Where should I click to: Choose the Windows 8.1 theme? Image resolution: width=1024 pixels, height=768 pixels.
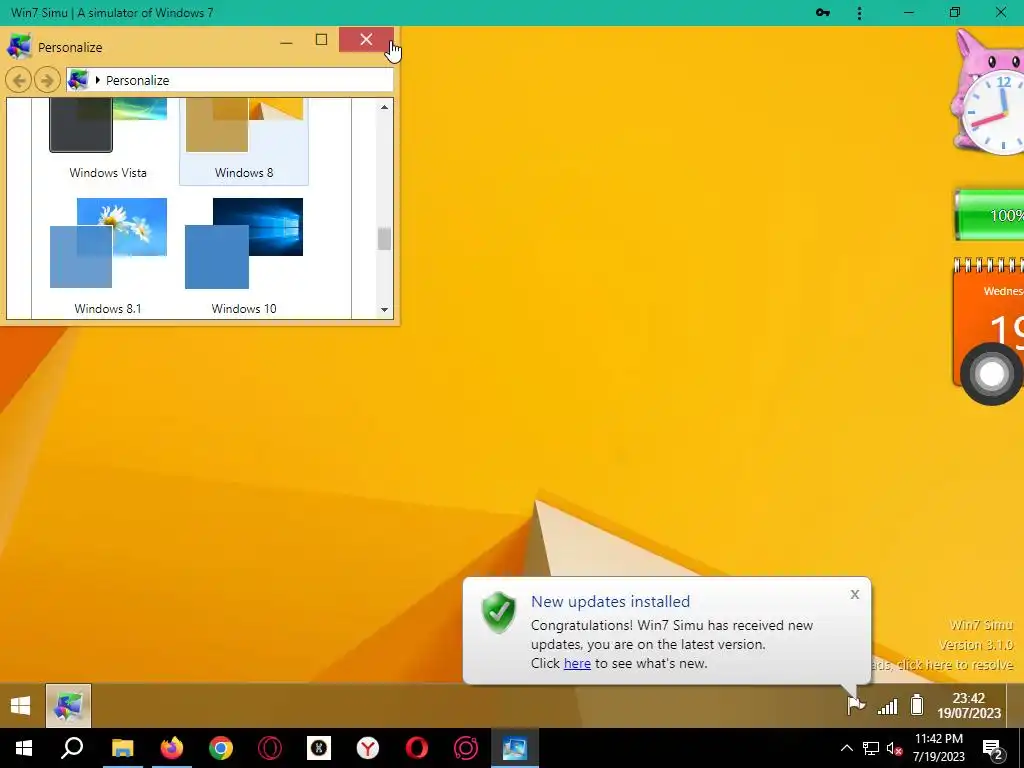click(108, 257)
